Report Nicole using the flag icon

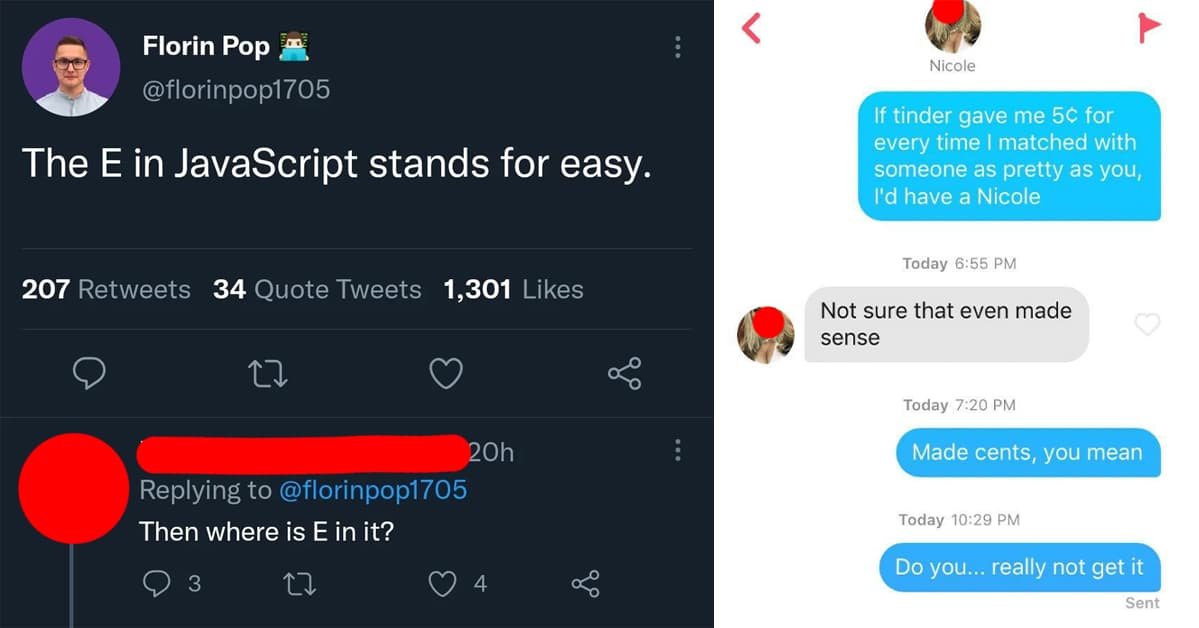tap(1150, 29)
